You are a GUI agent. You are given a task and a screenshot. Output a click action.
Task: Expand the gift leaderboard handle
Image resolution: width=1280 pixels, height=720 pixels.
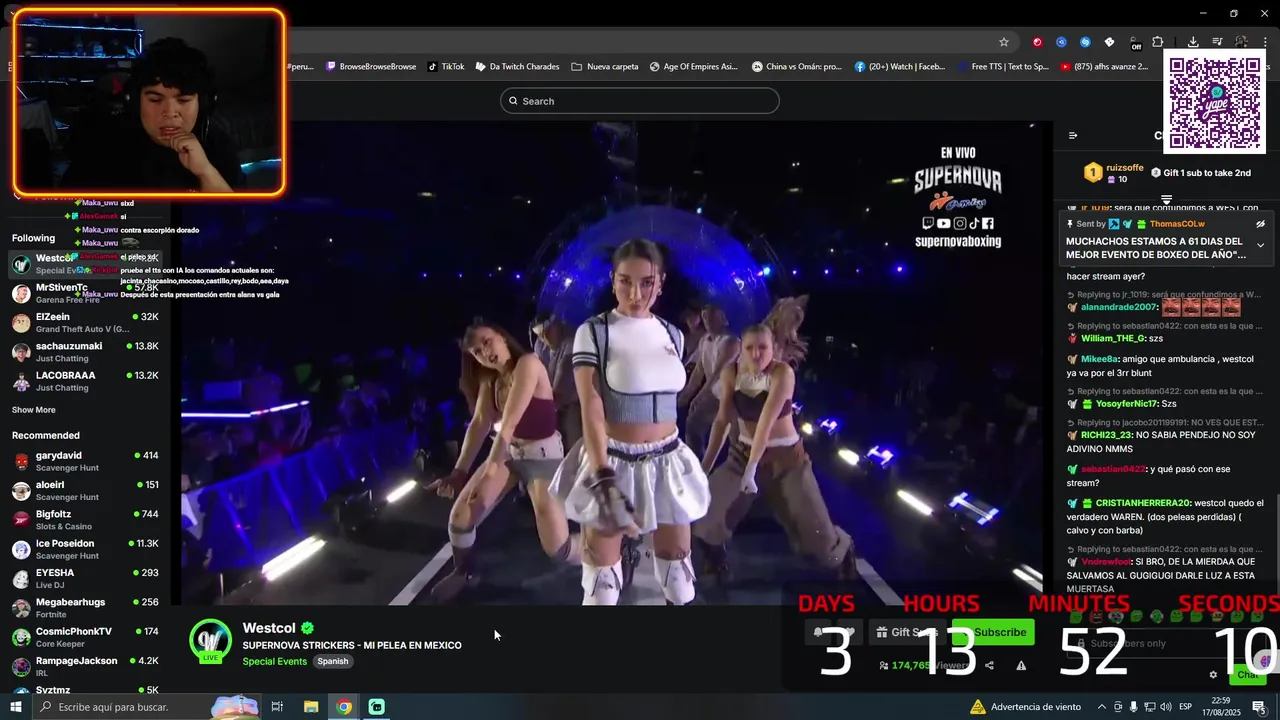[x=1166, y=200]
